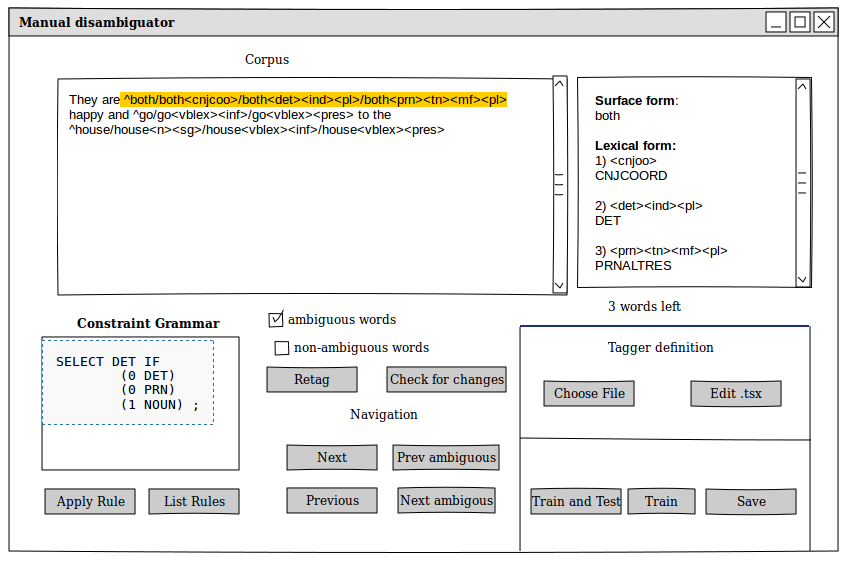
Task: Maximize the Manual disambiguator window
Action: [800, 22]
